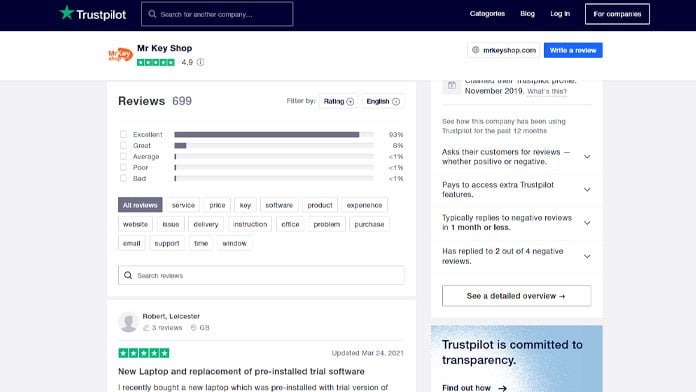Check the Bad rating filter checkbox
Viewport: 696px width, 392px height.
pos(123,178)
